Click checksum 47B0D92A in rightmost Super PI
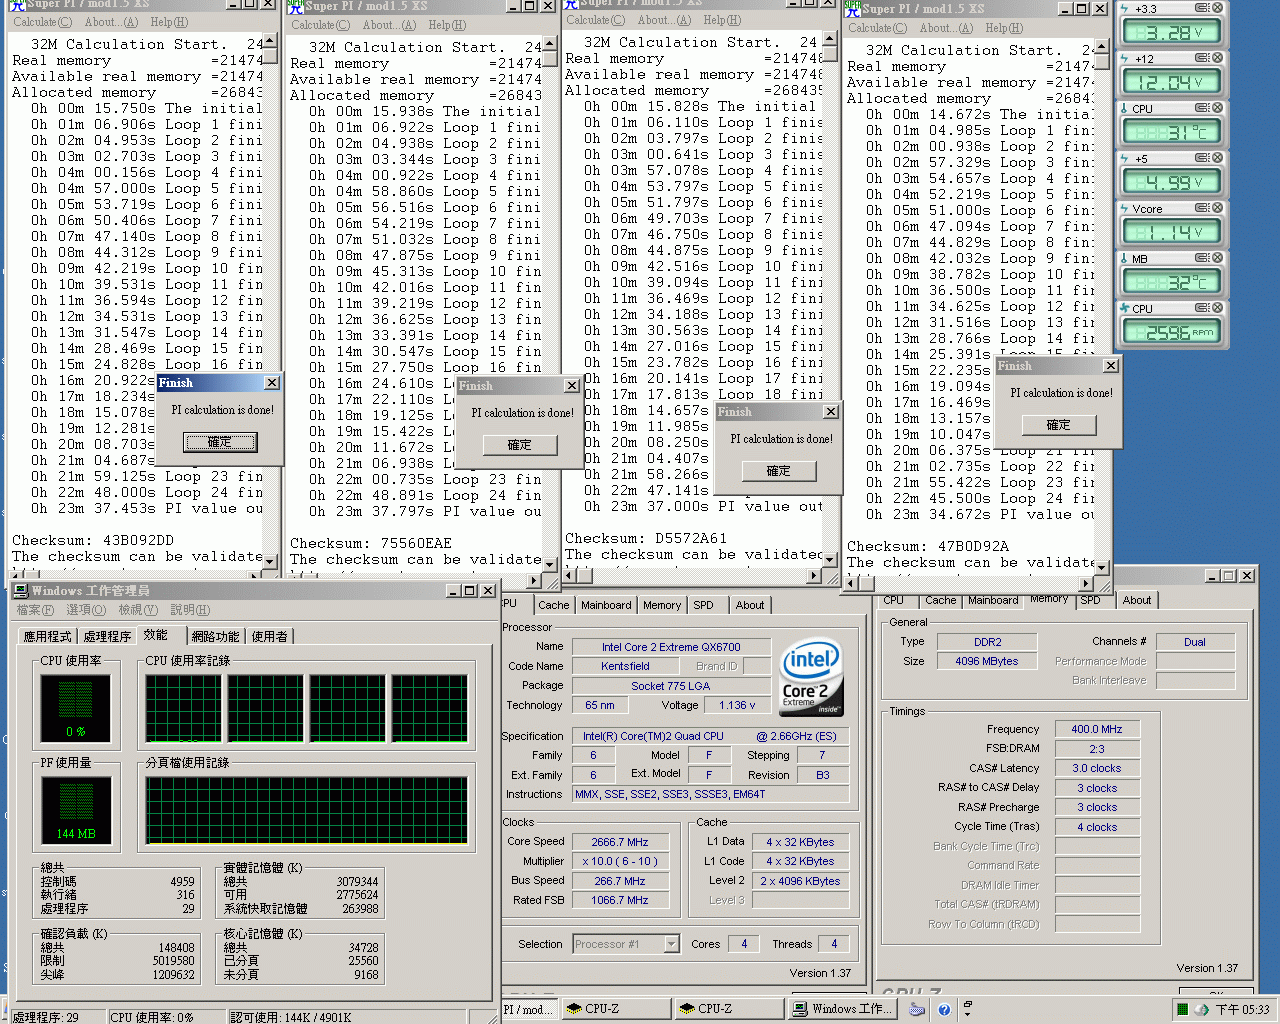This screenshot has width=1280, height=1024. (x=974, y=547)
